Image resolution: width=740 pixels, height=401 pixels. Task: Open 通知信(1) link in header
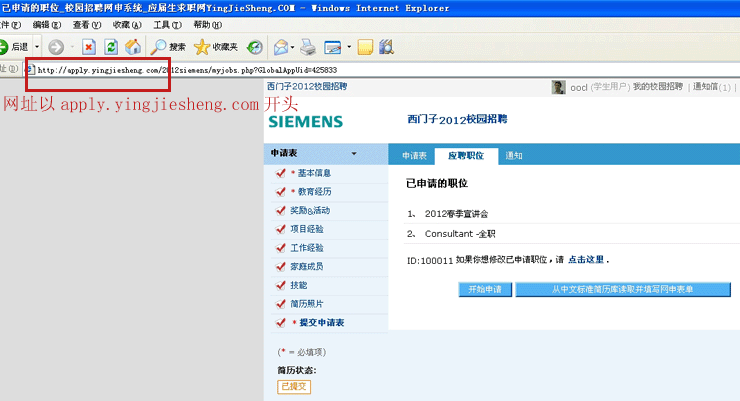pos(712,87)
